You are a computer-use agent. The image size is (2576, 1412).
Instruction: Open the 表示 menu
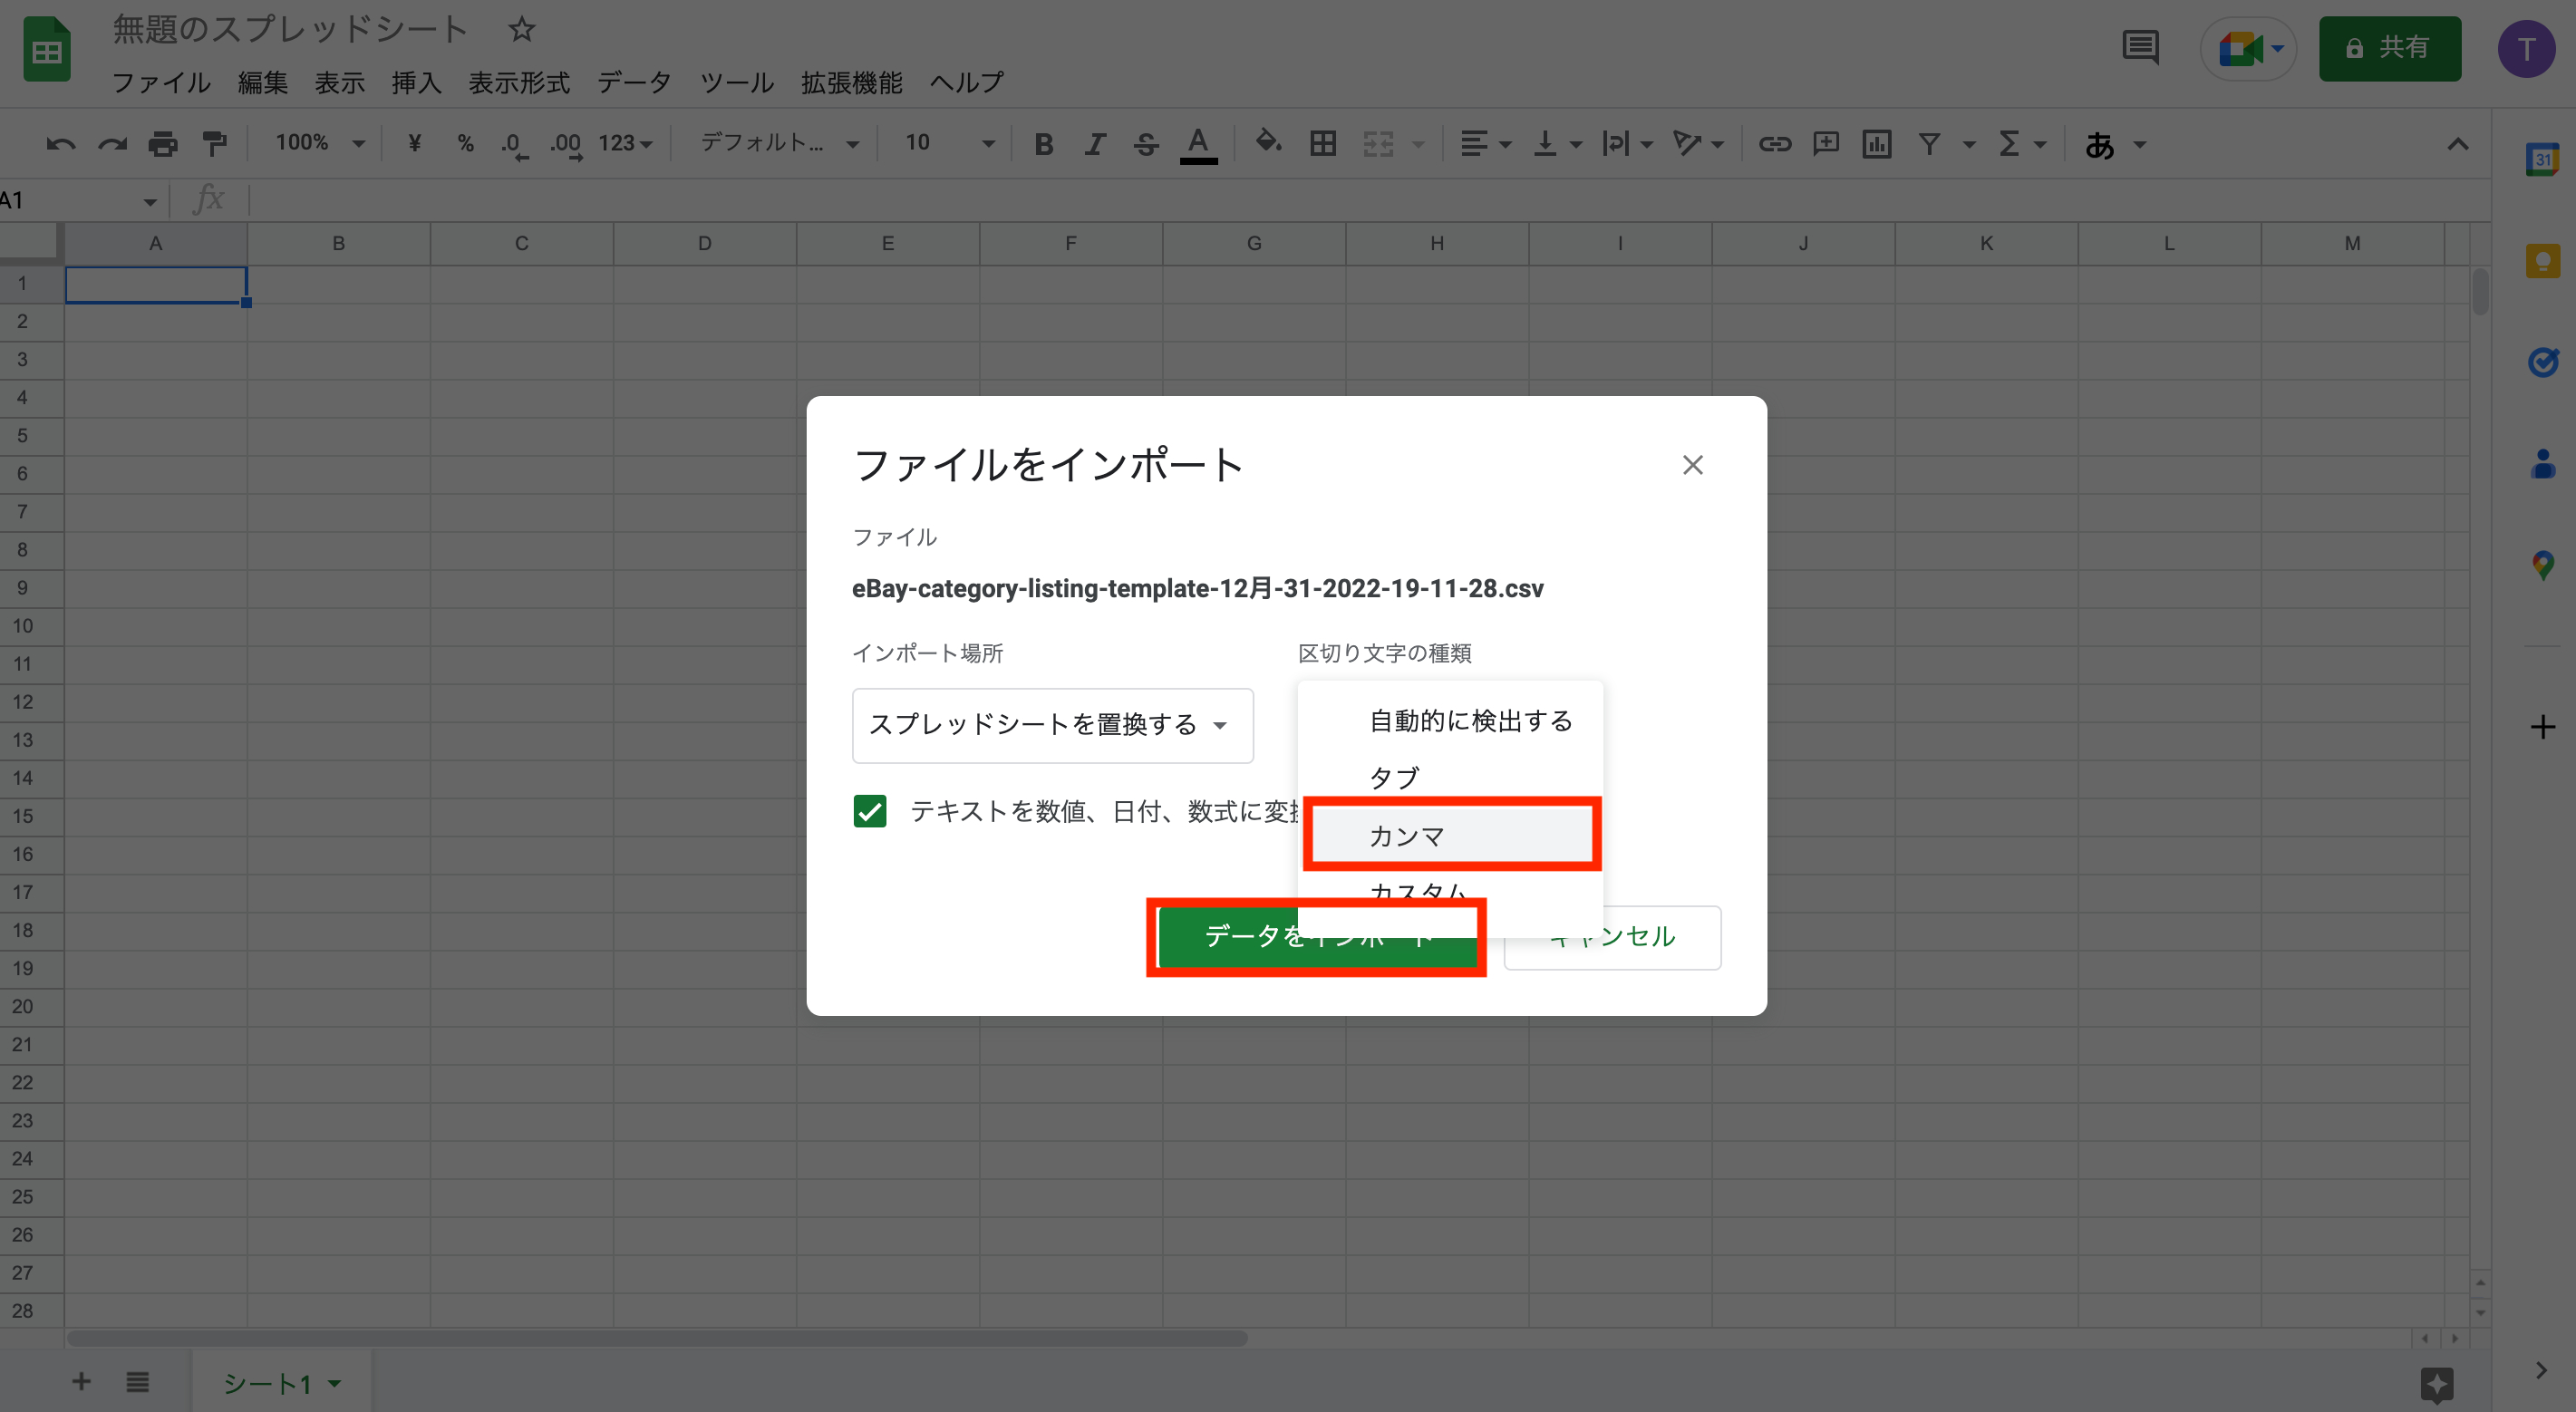tap(340, 83)
